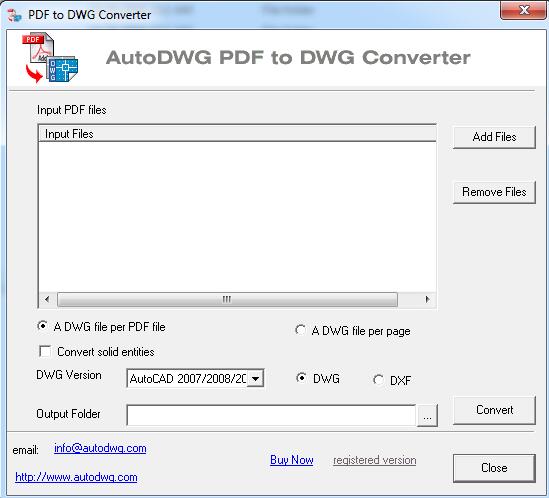Choose DXF output format radio

pos(378,380)
